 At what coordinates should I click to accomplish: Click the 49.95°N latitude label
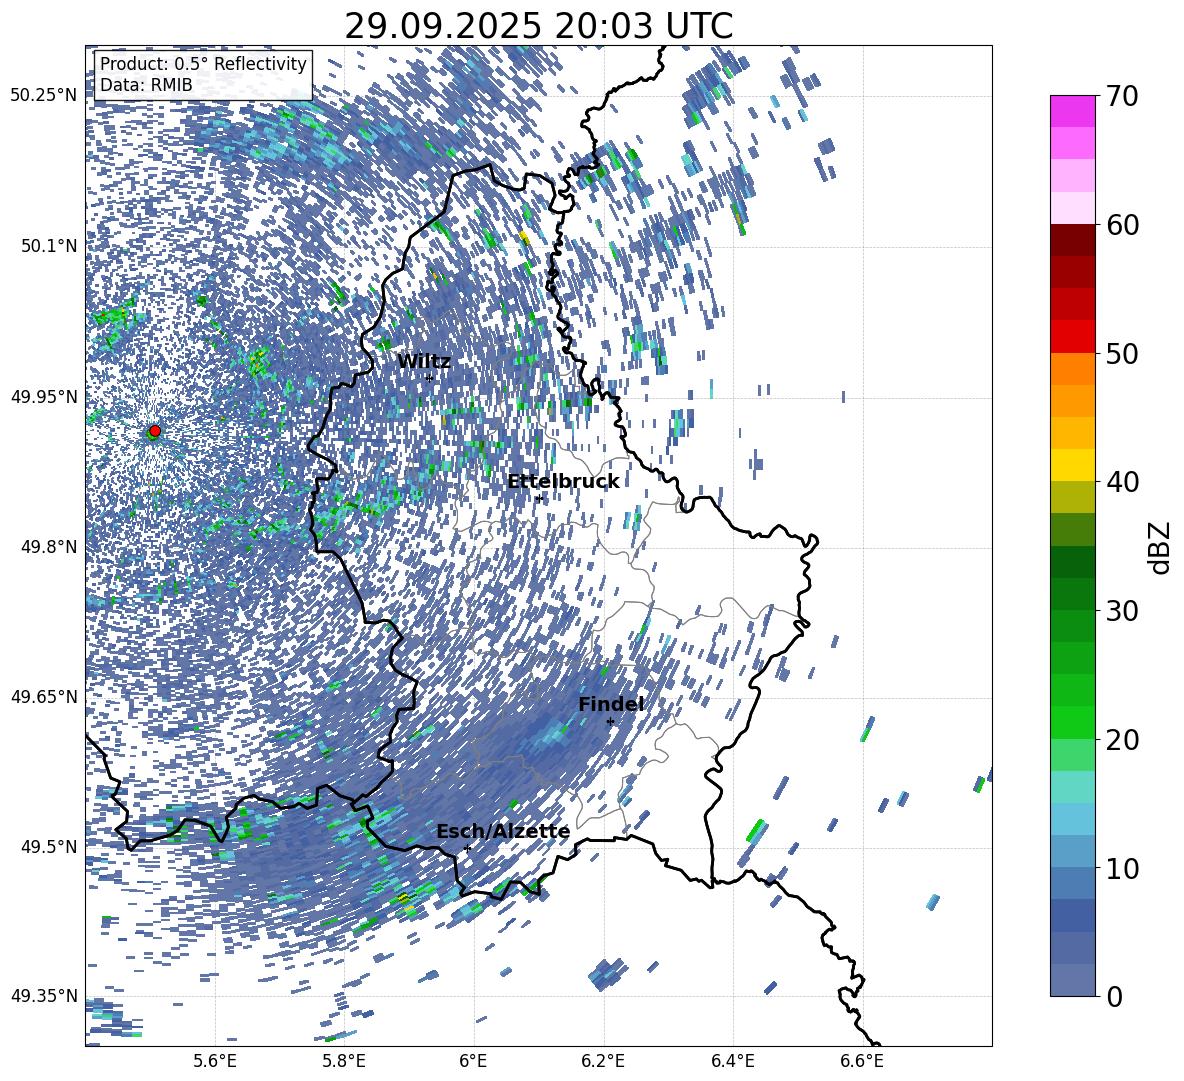coord(44,397)
